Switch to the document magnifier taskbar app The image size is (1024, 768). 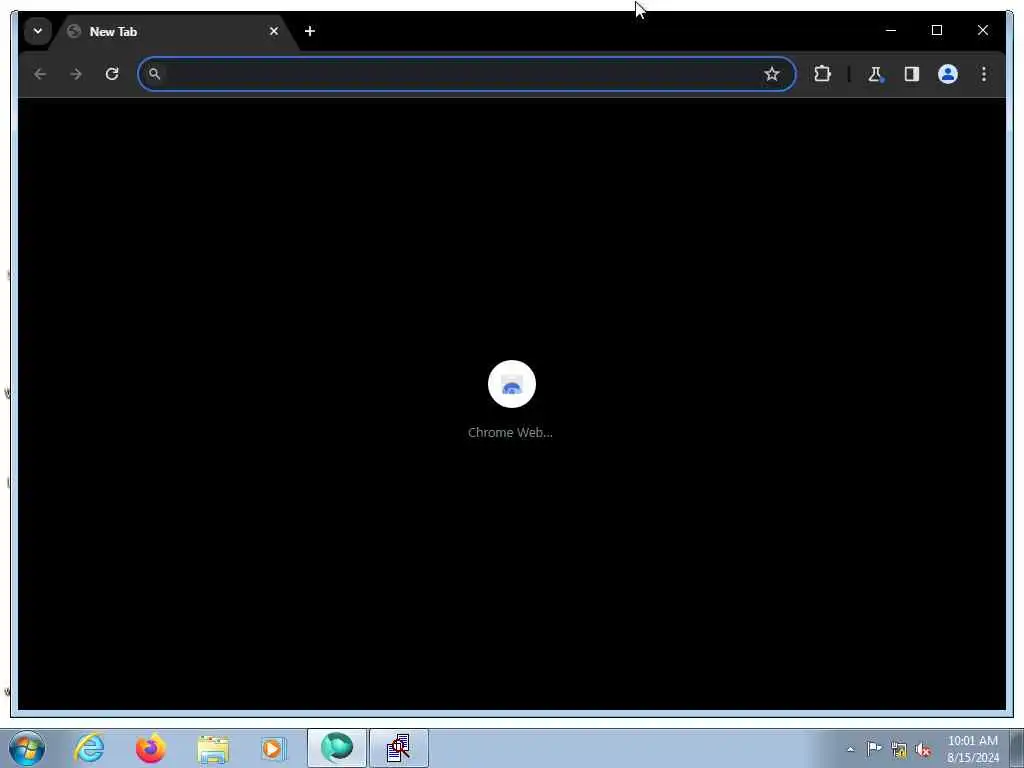[x=398, y=748]
